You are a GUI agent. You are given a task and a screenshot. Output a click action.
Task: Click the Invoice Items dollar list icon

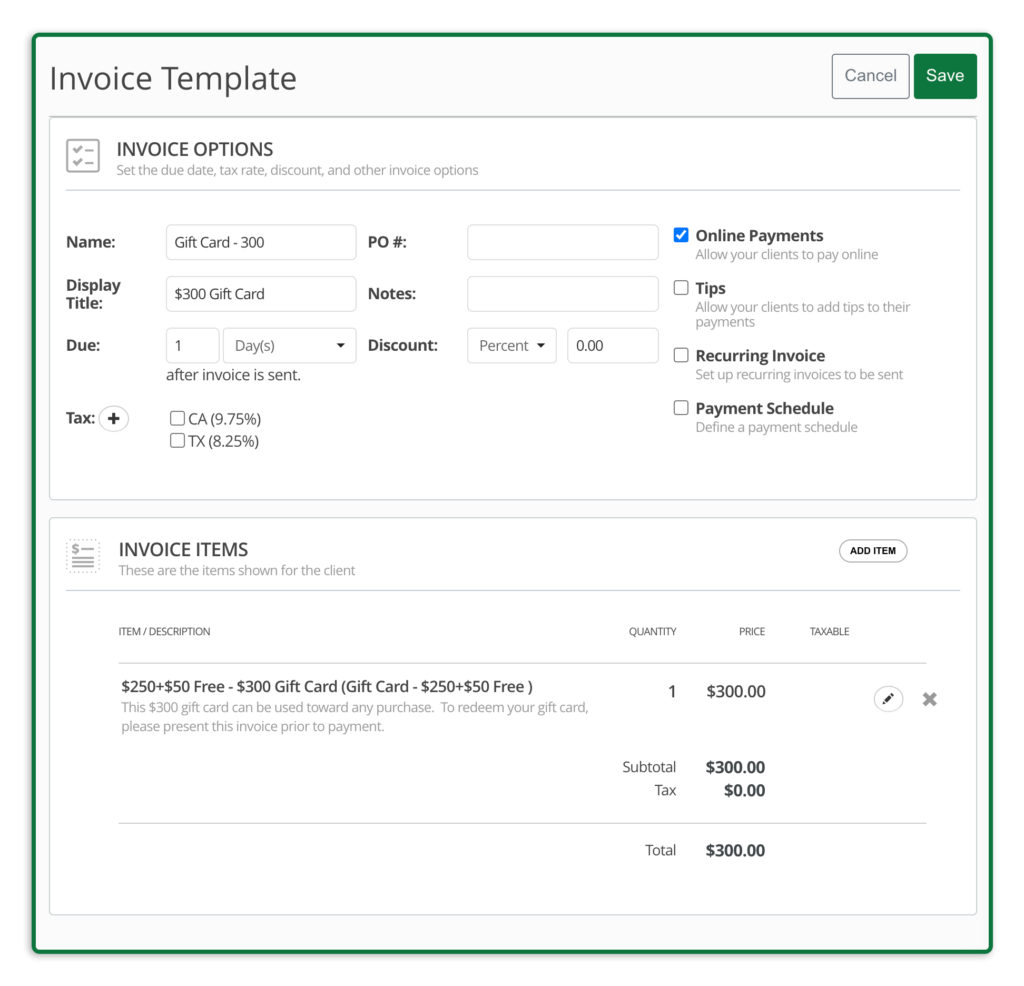83,556
